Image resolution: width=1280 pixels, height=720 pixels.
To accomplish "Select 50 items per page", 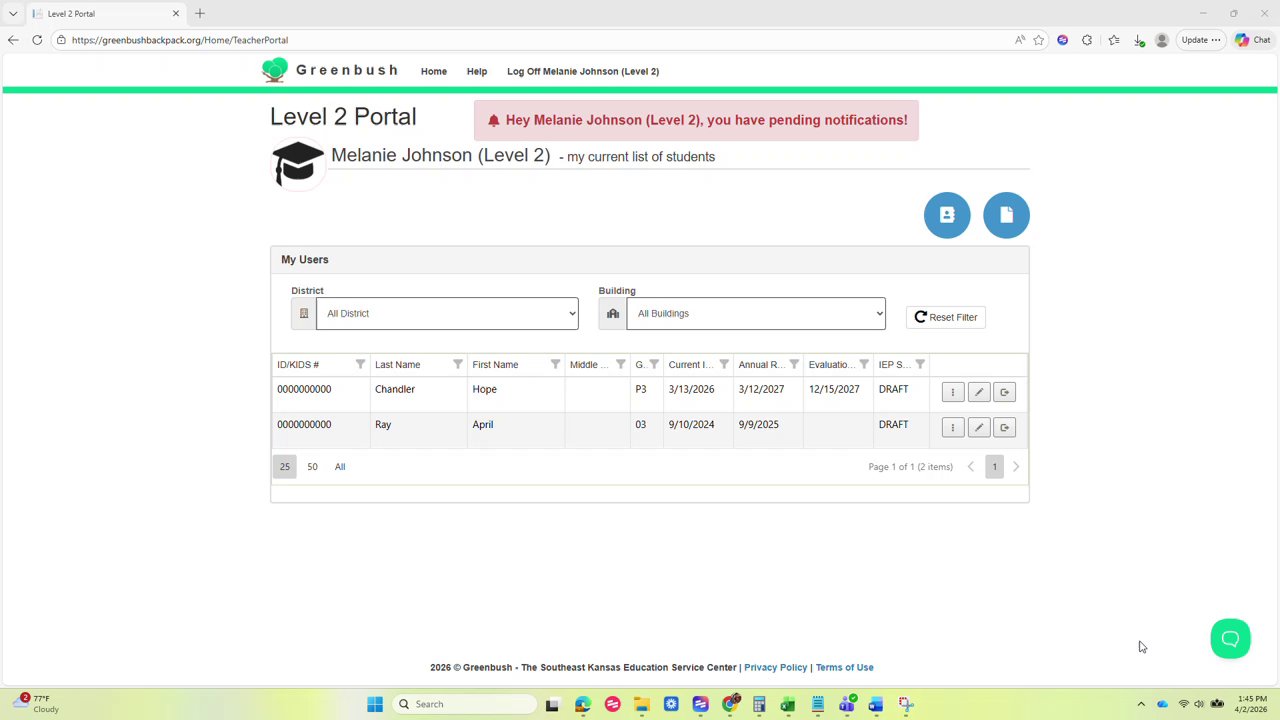I will [312, 467].
